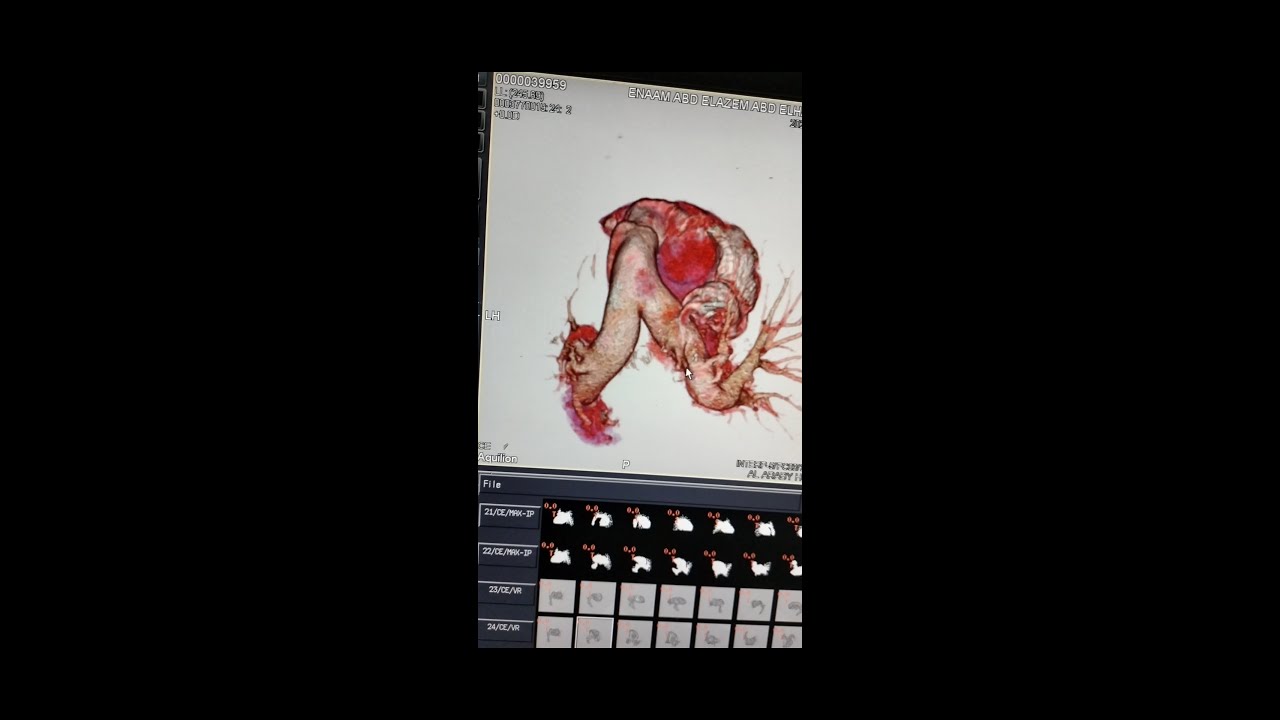Open sixth thumbnail in 23/CE/VR row
Image resolution: width=1280 pixels, height=720 pixels.
pos(755,604)
